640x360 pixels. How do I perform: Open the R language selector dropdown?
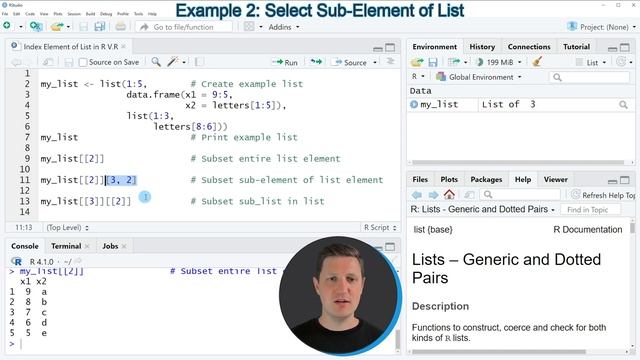point(418,76)
